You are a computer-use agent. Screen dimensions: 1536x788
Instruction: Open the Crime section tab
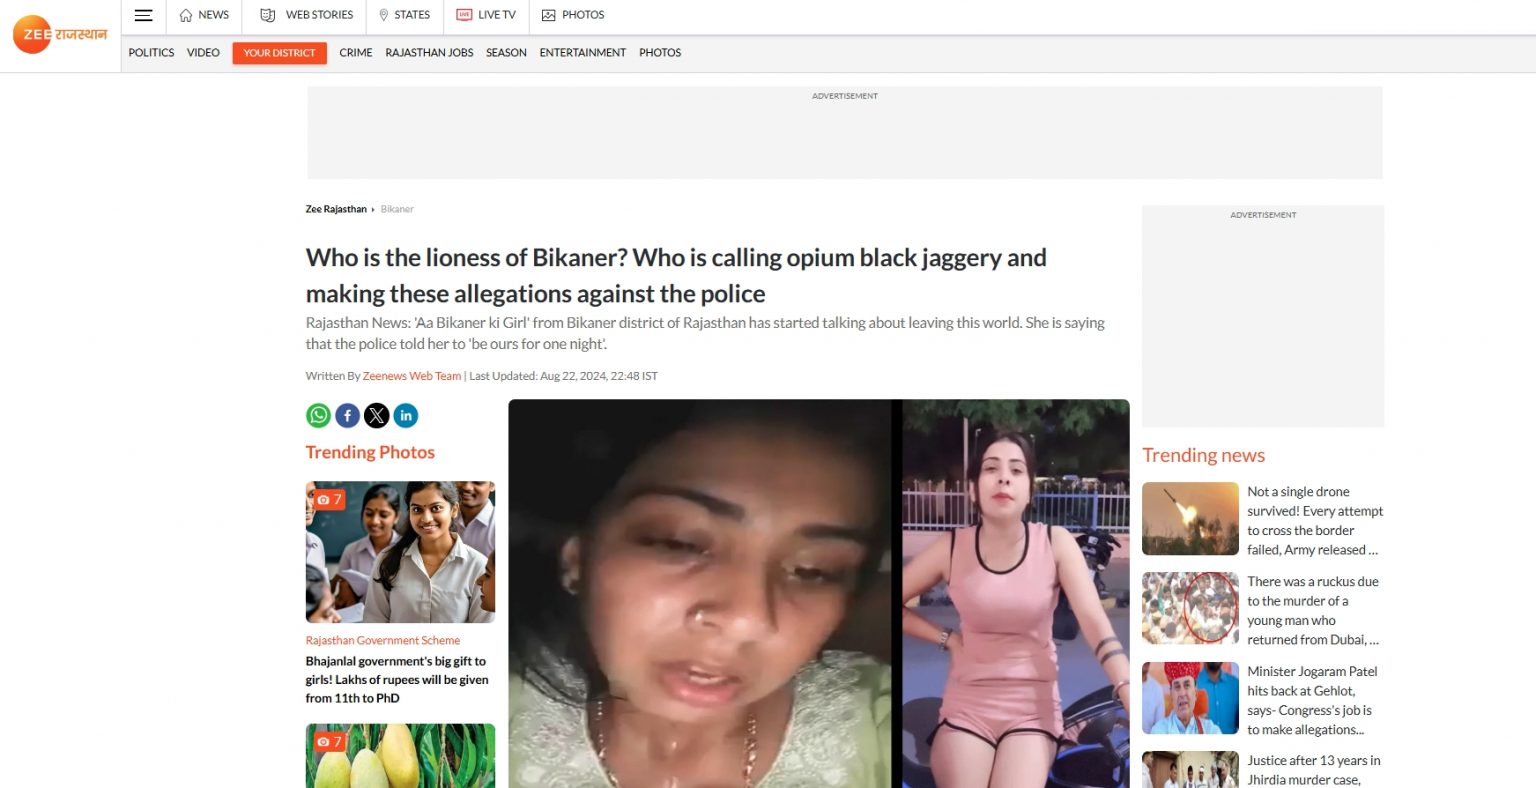coord(355,53)
